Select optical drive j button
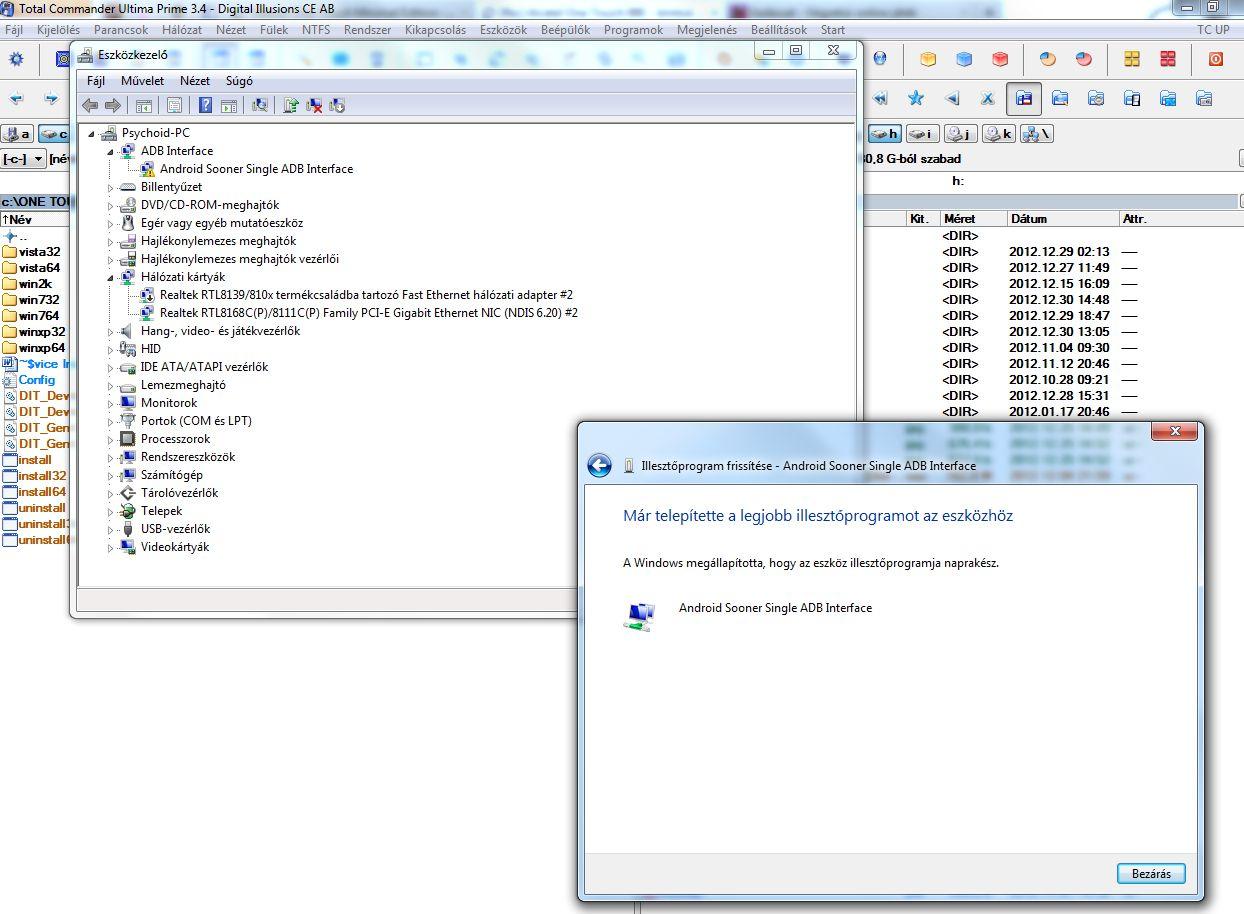This screenshot has height=914, width=1244. (960, 134)
